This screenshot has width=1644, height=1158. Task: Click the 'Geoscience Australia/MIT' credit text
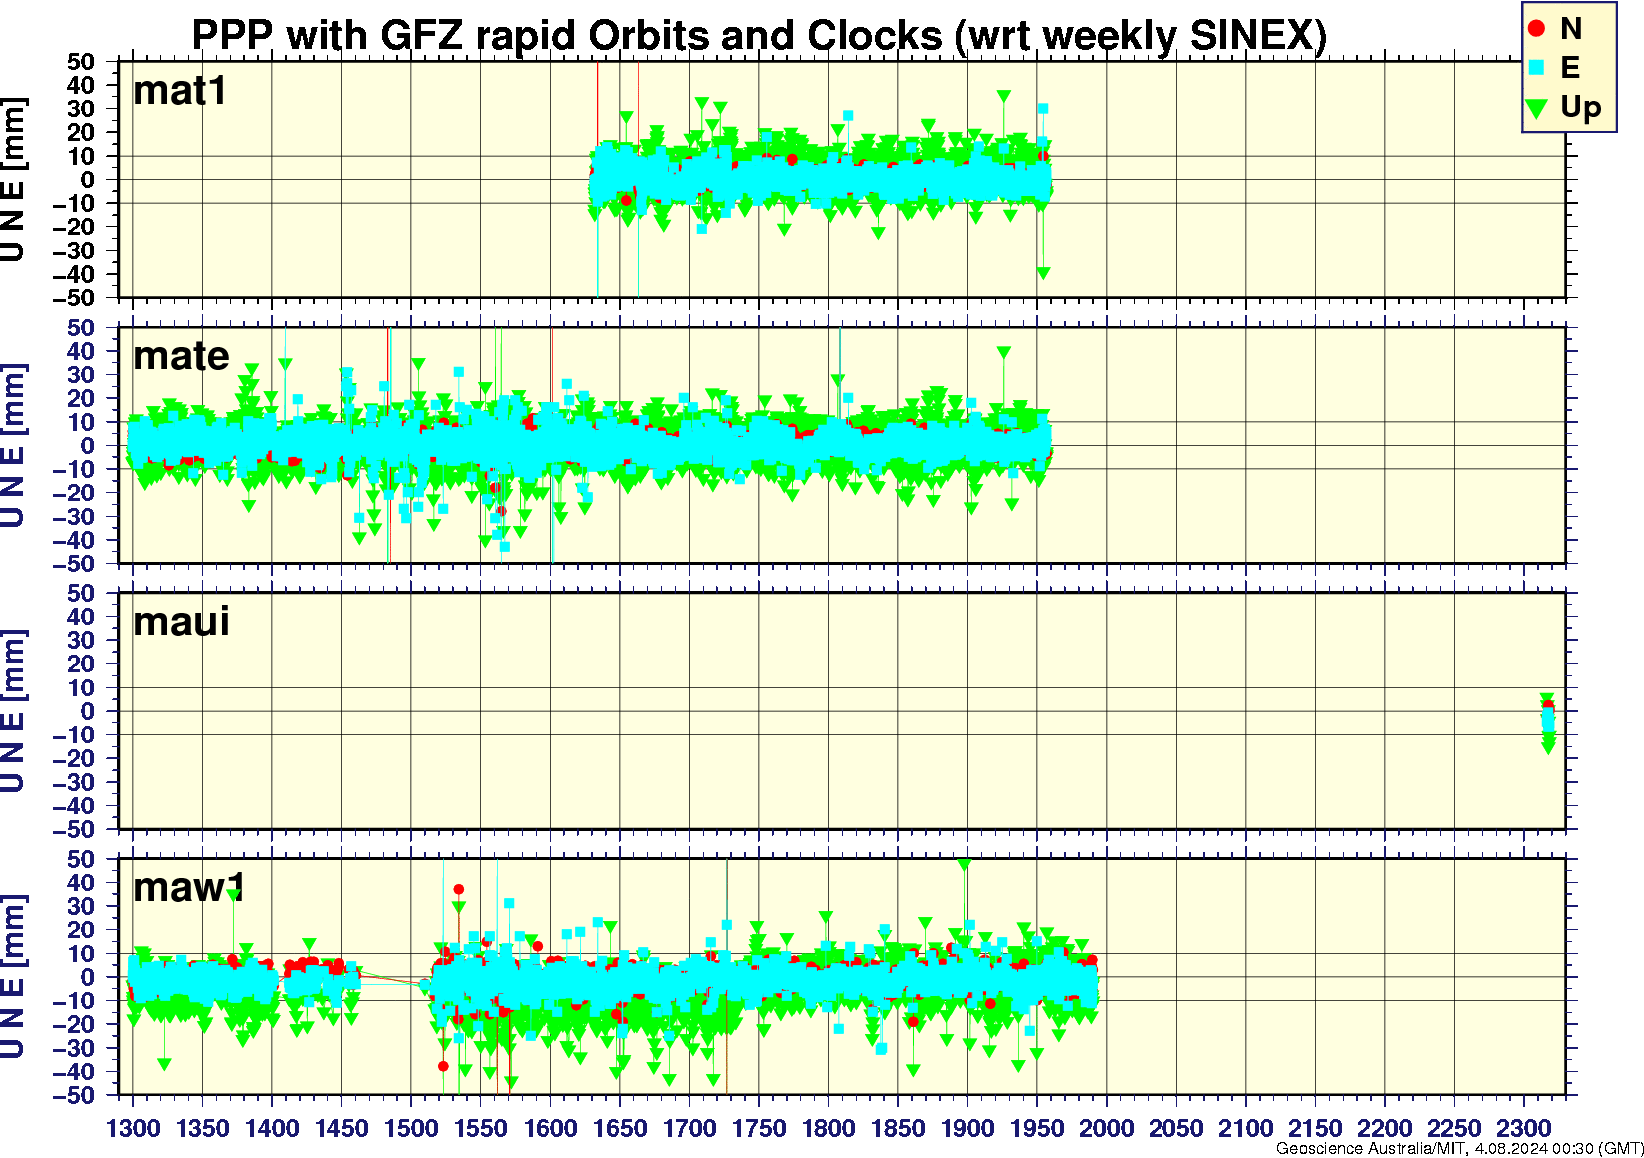(1371, 1148)
